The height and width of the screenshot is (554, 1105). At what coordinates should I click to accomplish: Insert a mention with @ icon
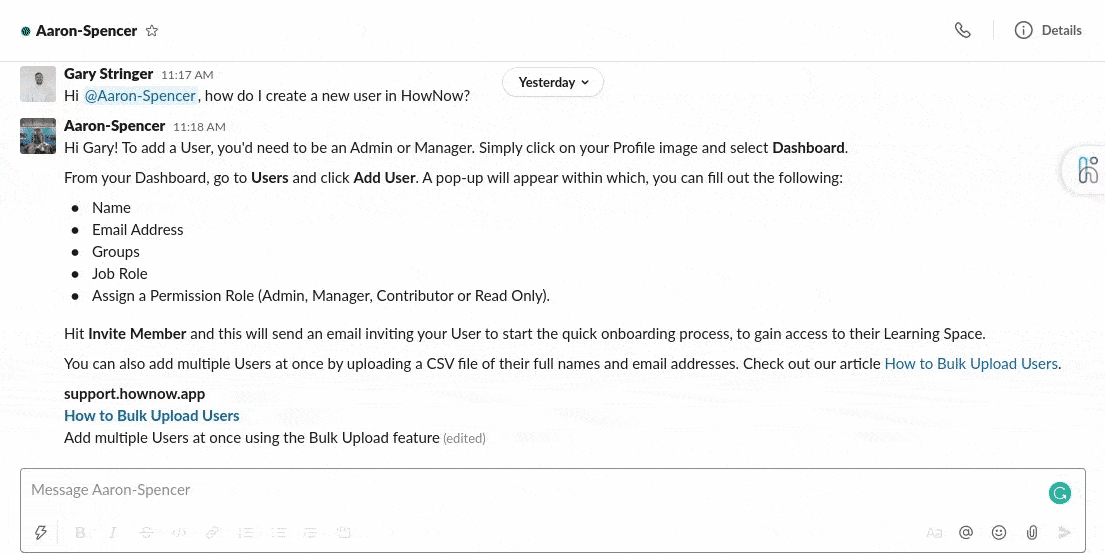(x=966, y=533)
